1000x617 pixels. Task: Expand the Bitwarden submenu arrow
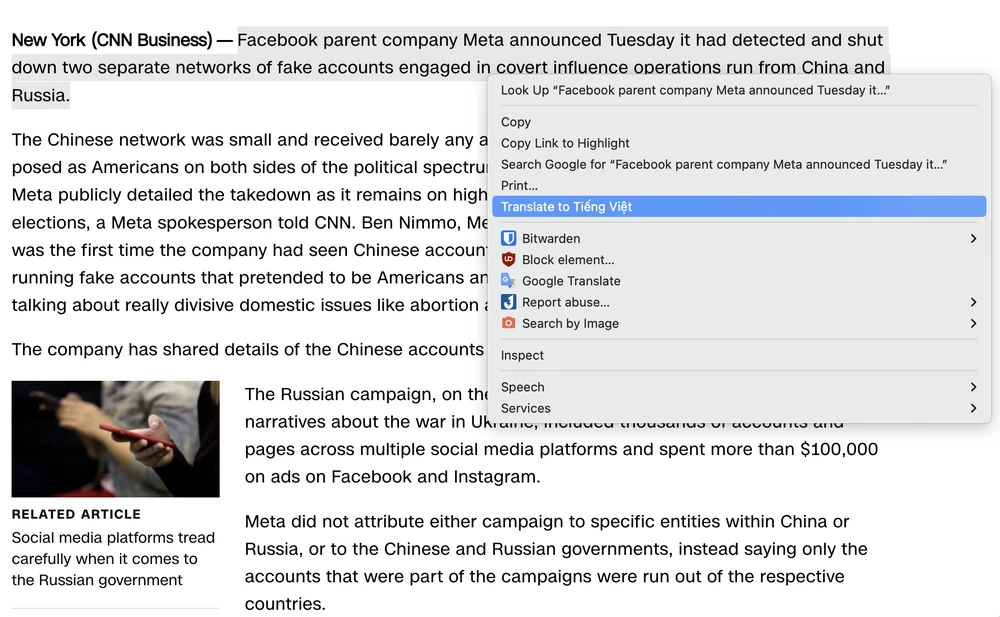pyautogui.click(x=973, y=239)
